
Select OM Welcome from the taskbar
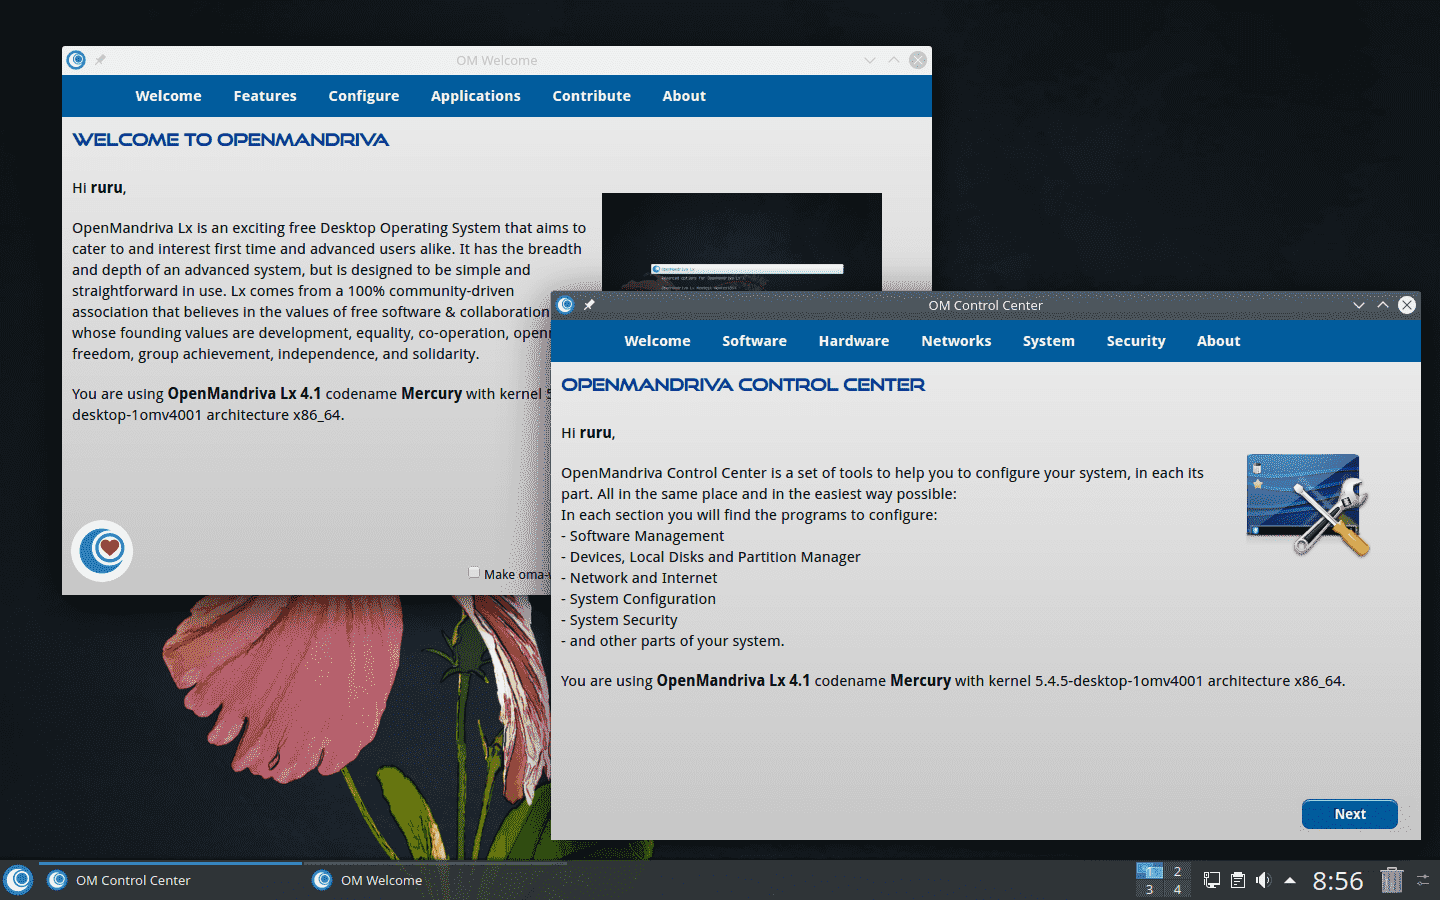click(x=379, y=880)
